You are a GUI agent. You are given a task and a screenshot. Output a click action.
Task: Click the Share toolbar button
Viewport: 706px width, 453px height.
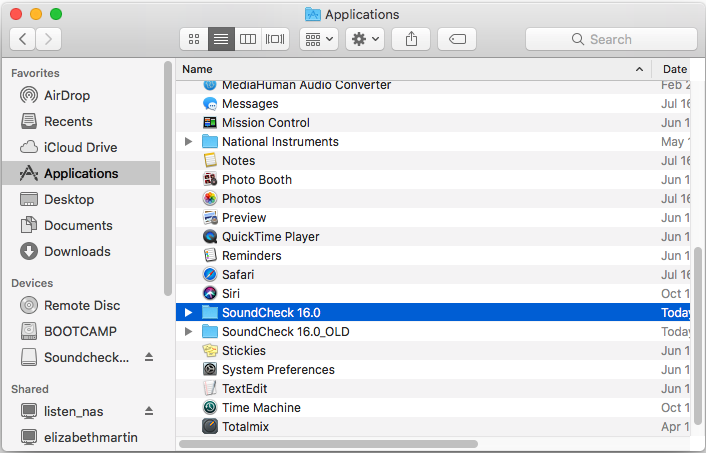(x=411, y=39)
